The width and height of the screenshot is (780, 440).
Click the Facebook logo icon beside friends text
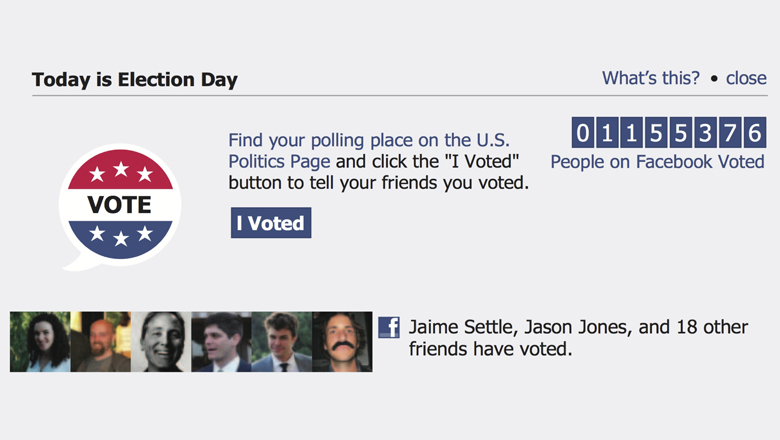coord(389,328)
